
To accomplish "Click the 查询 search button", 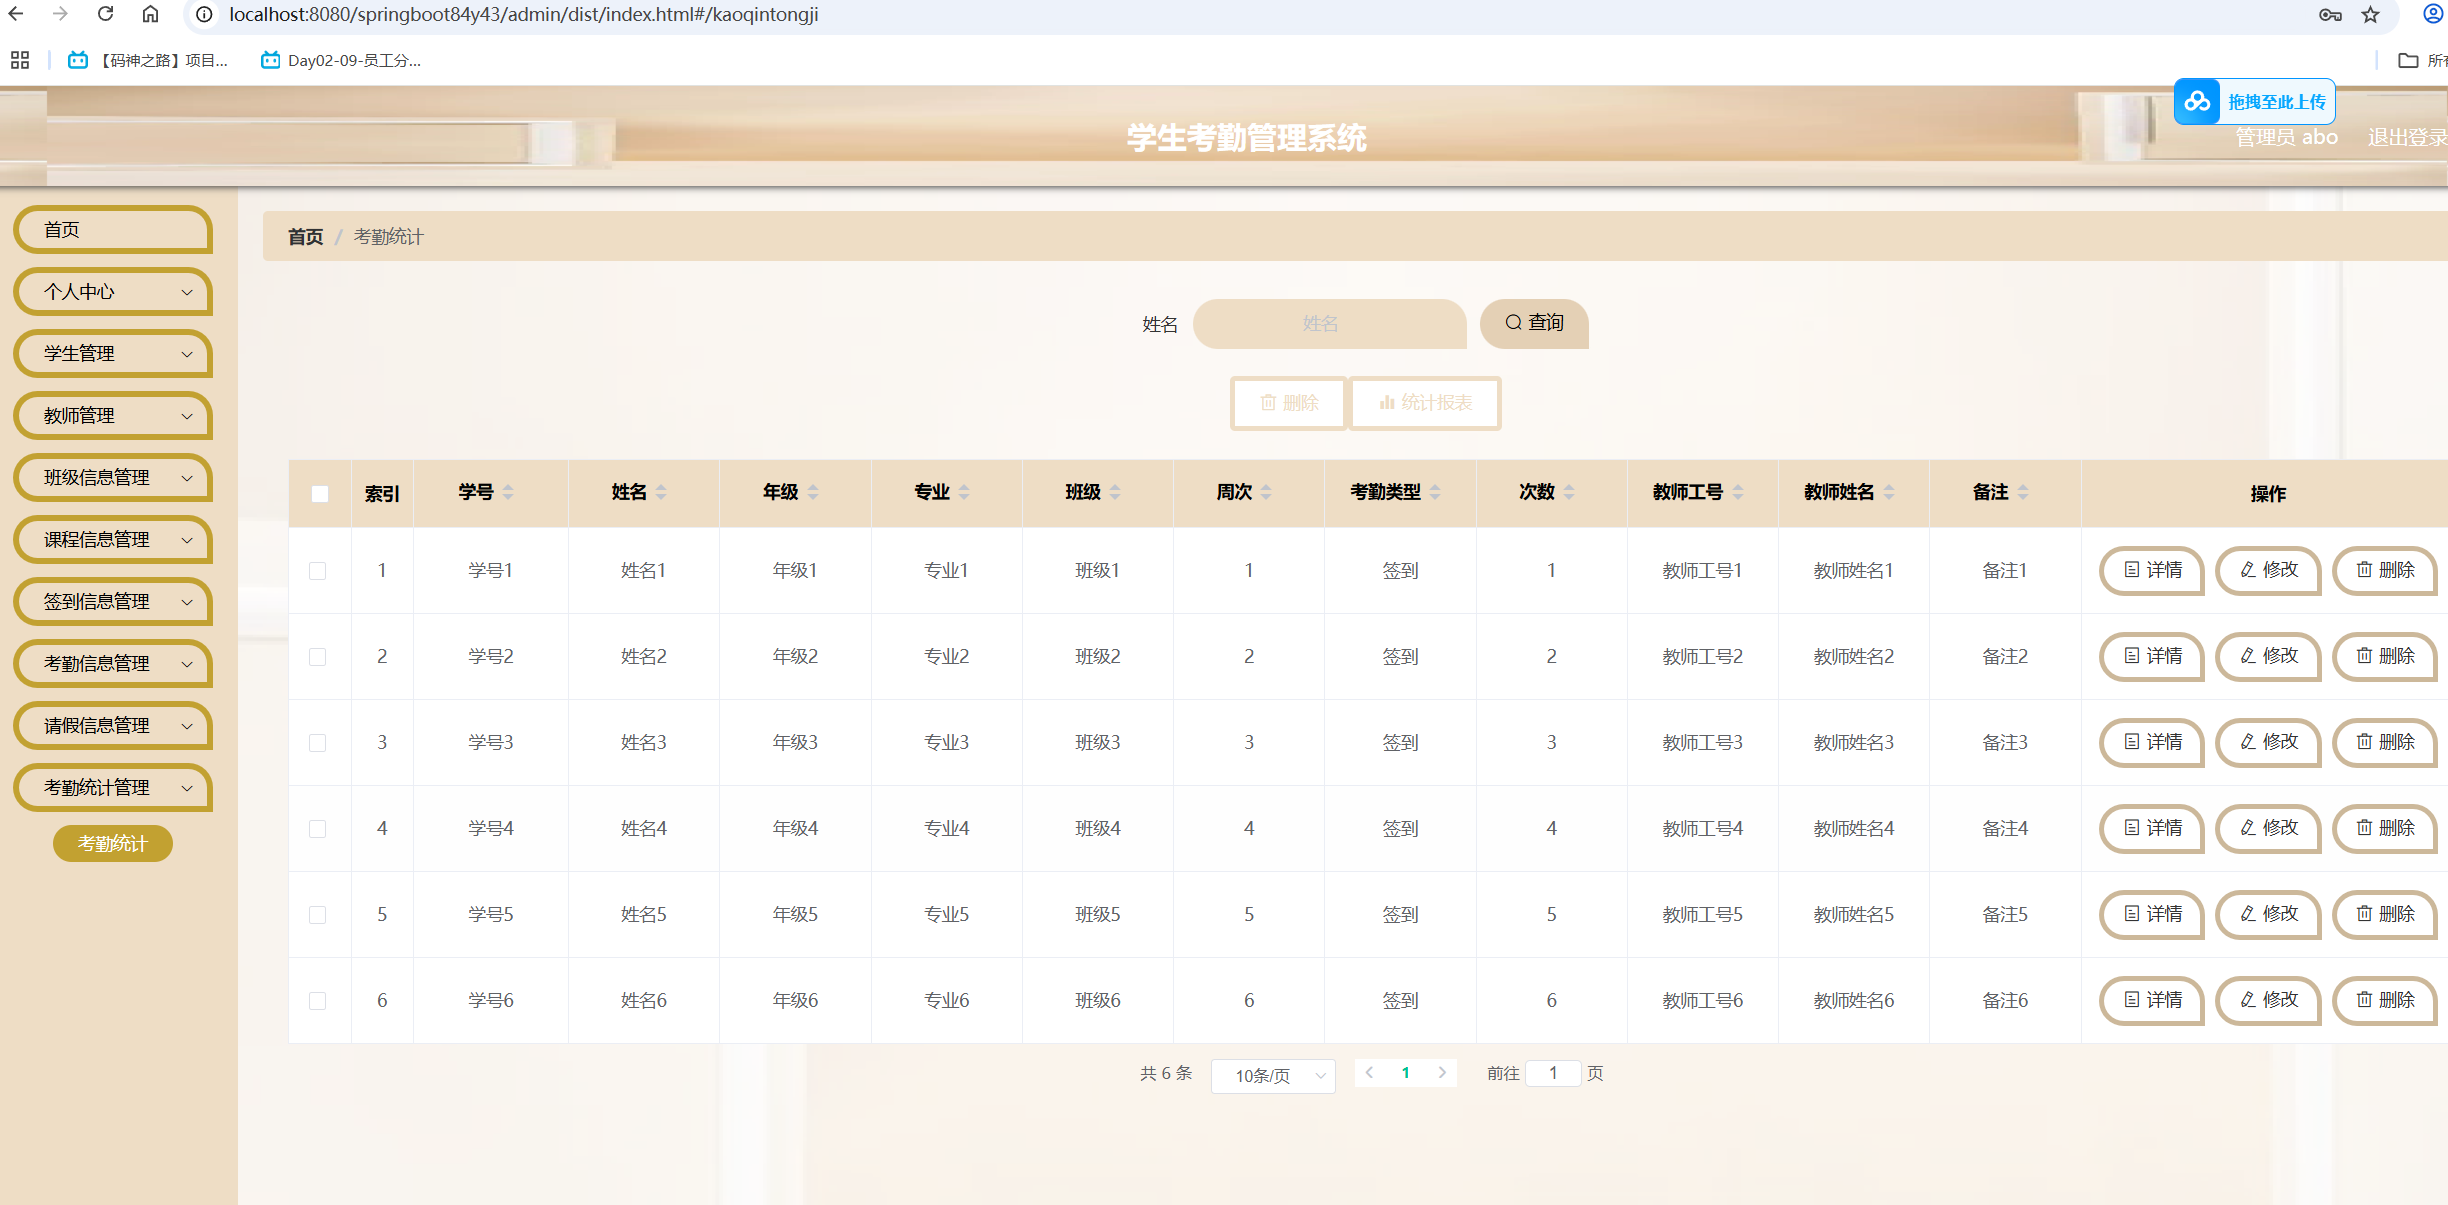I will click(1534, 323).
